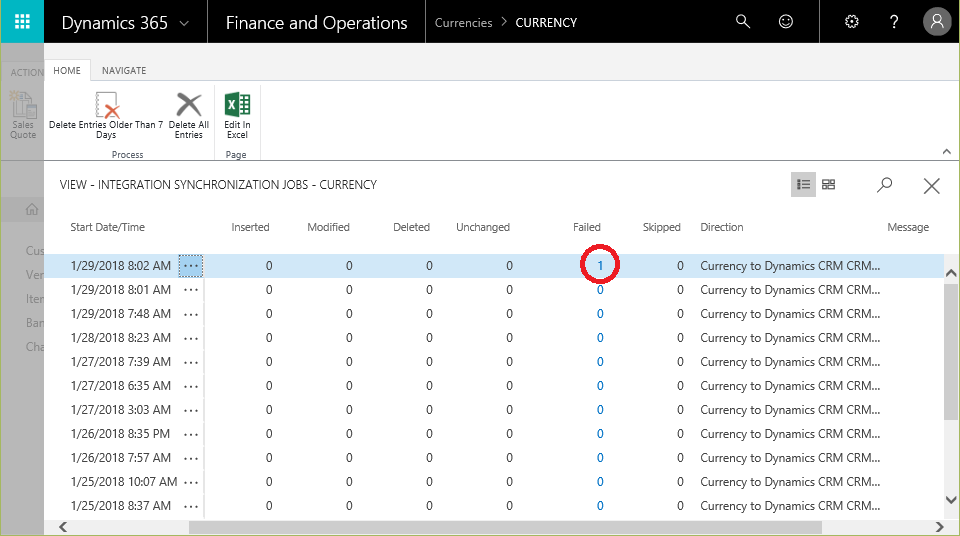The image size is (960, 536).
Task: Click the vertical scrollbar thumb
Action: 951,351
